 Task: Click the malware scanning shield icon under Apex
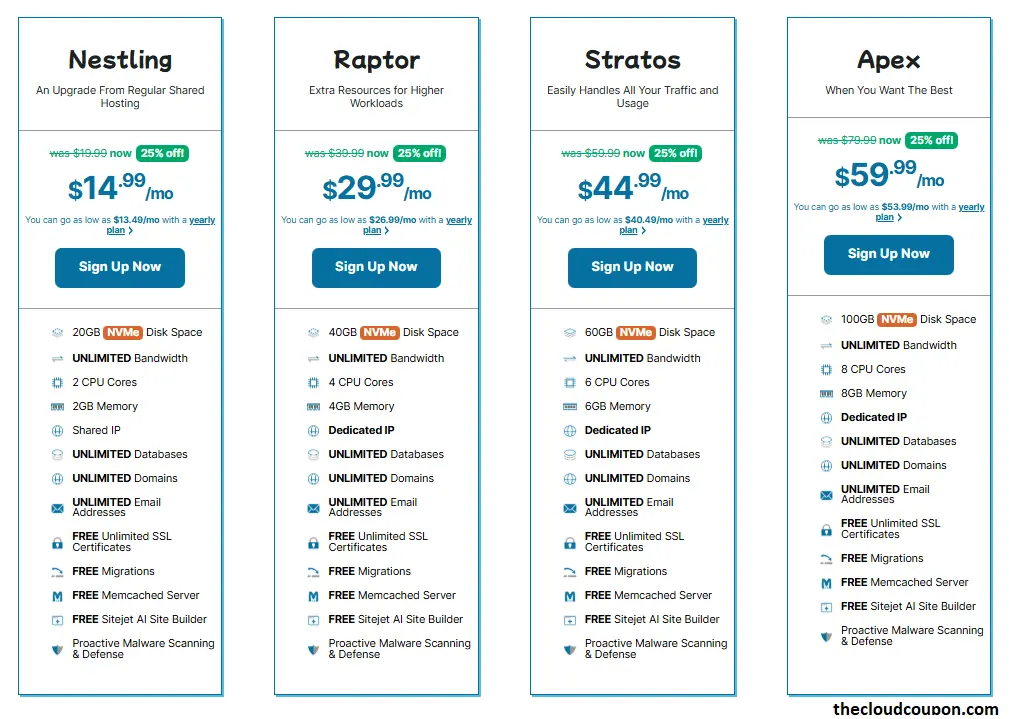pos(826,635)
